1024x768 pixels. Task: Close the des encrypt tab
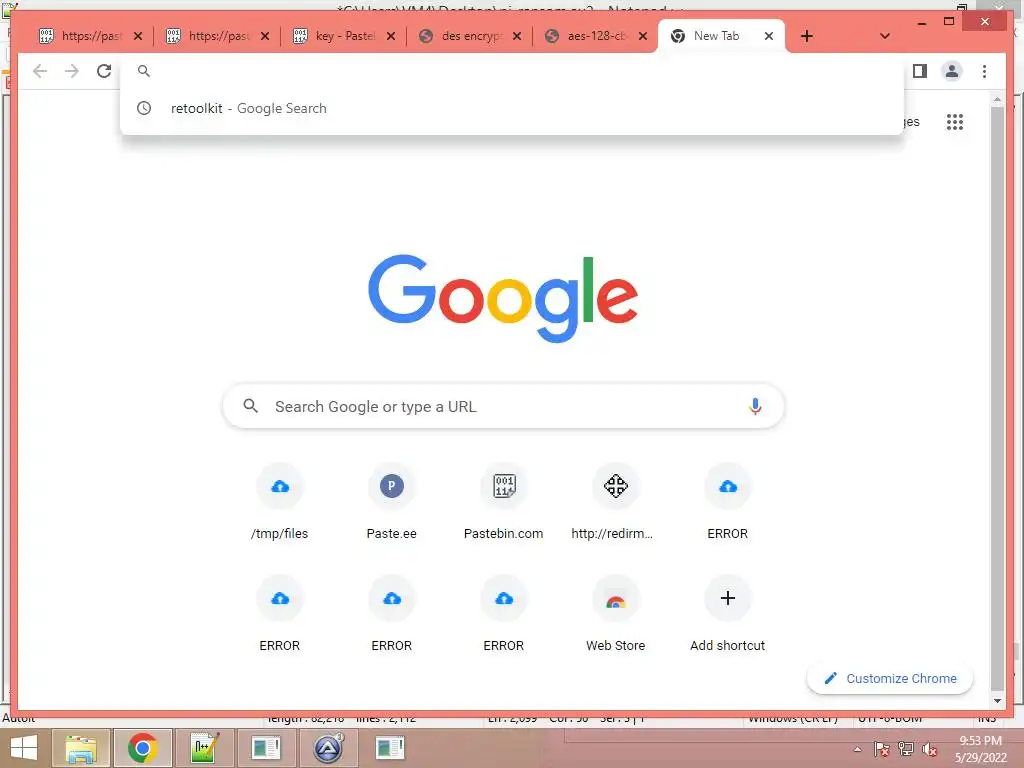(517, 36)
